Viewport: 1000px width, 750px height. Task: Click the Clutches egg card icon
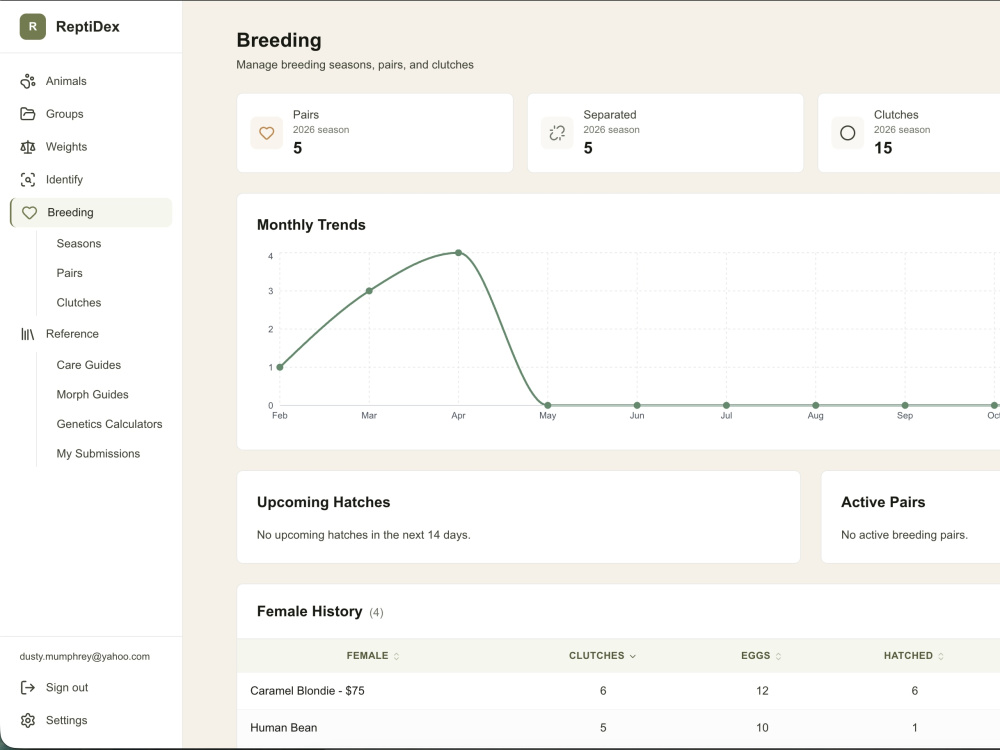(x=848, y=133)
